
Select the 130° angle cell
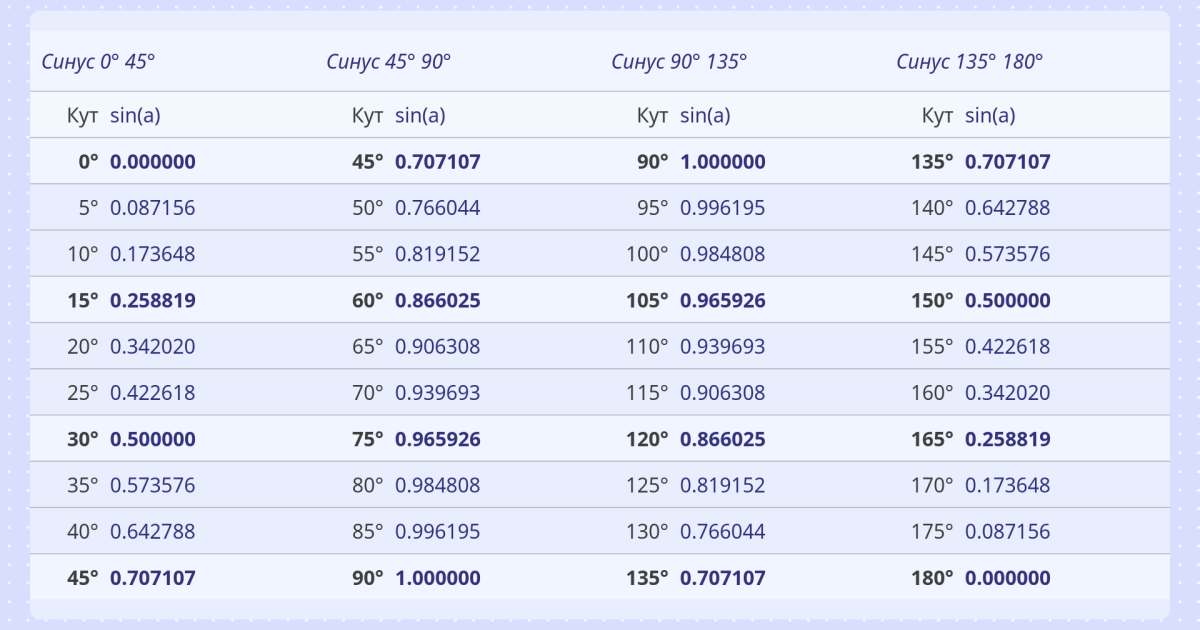click(x=648, y=531)
